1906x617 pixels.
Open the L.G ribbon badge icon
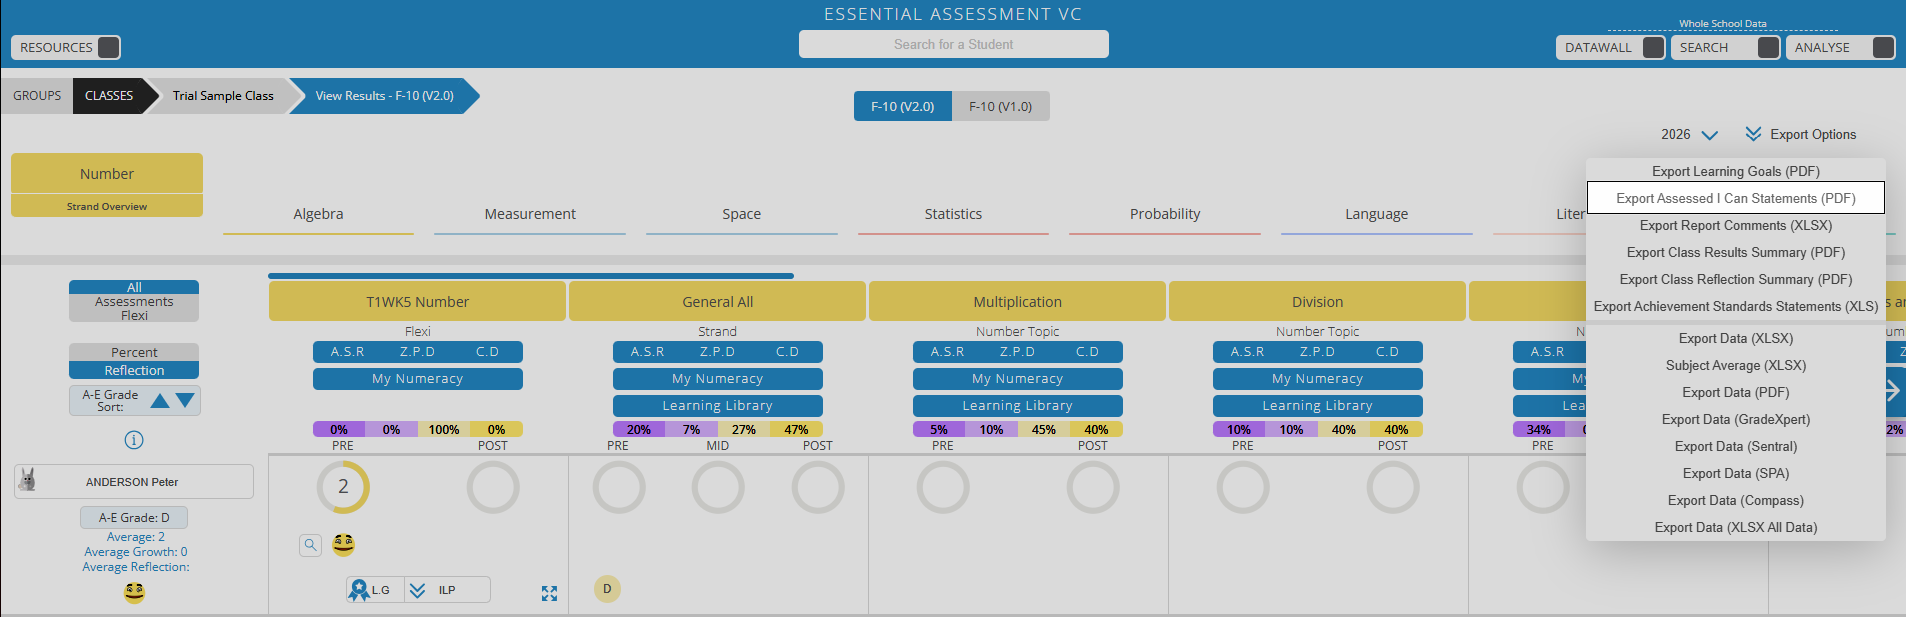coord(359,590)
